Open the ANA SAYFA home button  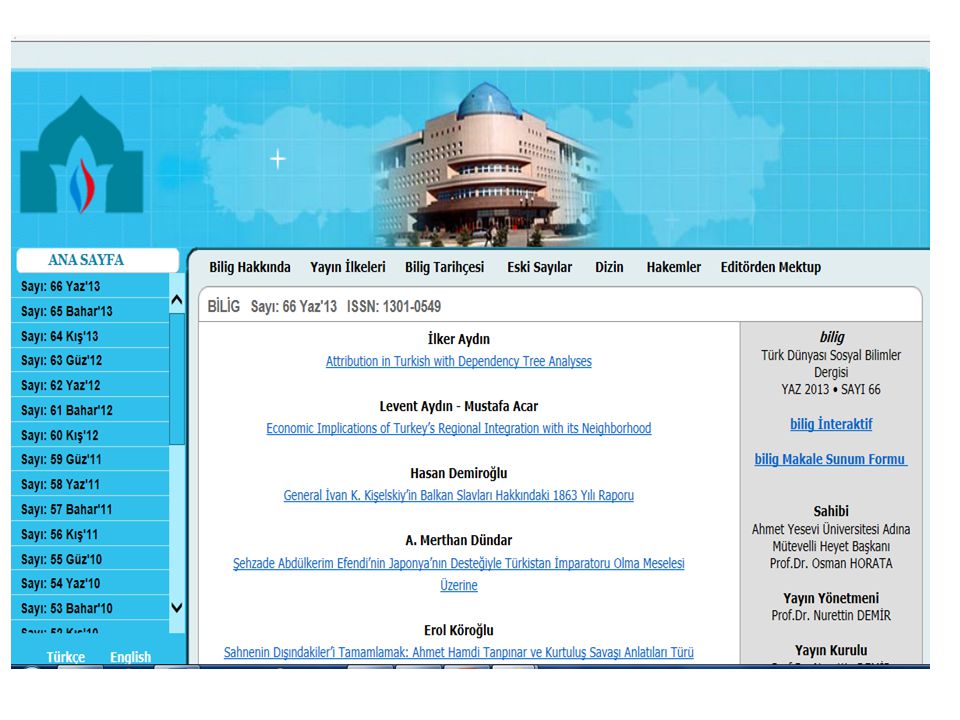97,260
